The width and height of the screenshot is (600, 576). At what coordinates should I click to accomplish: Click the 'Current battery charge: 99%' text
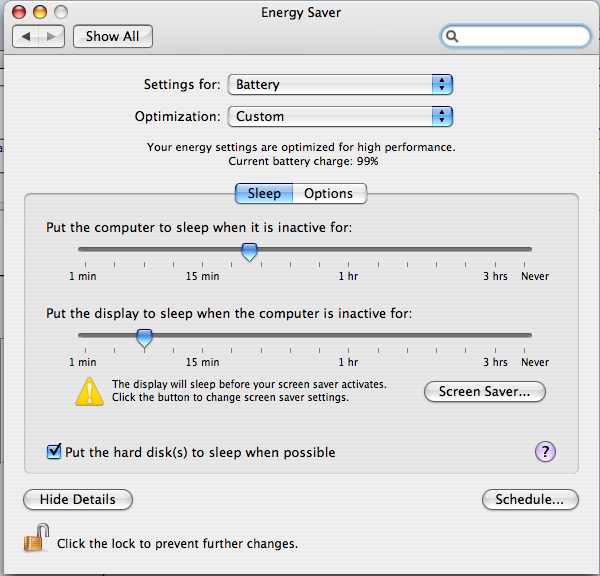point(303,161)
